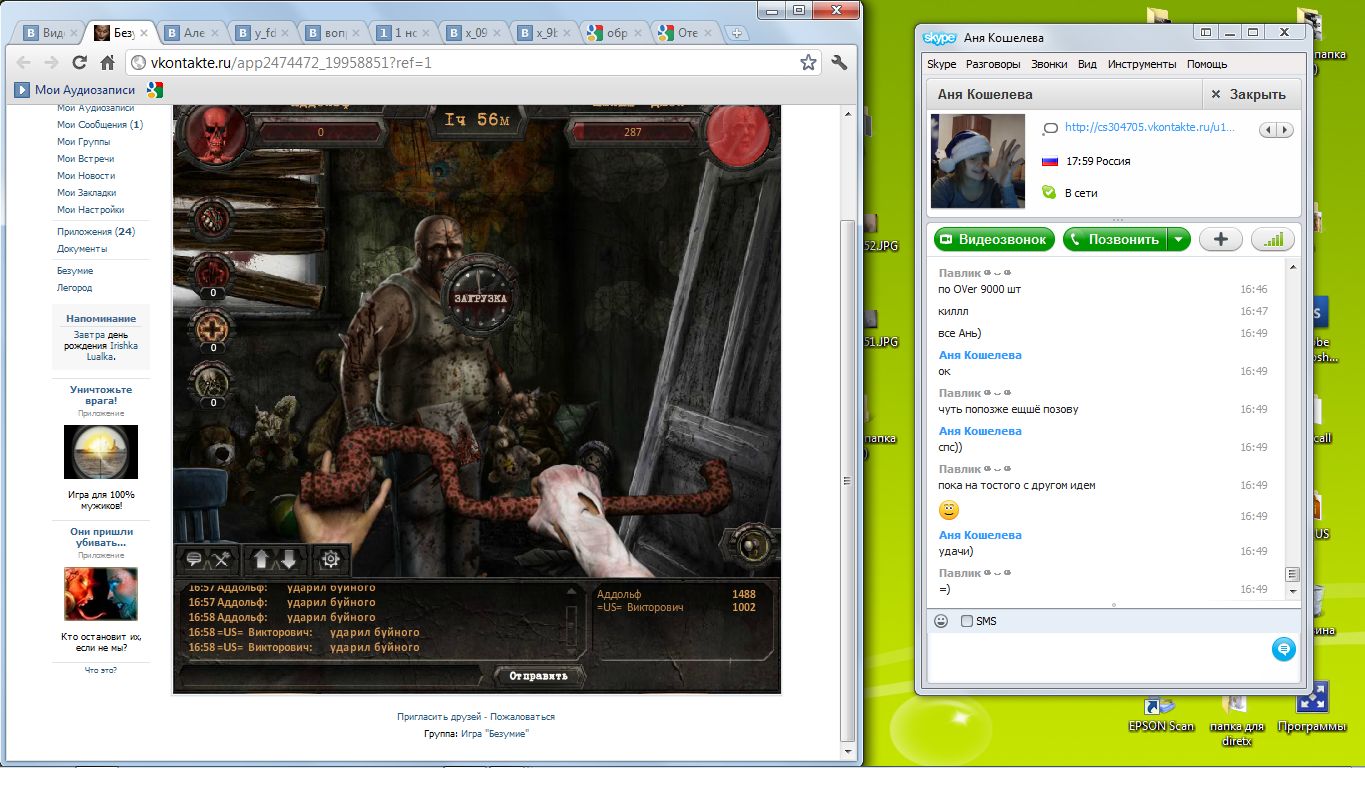The width and height of the screenshot is (1365, 788).
Task: Open папка для diretx desktop folder
Action: point(1237,718)
